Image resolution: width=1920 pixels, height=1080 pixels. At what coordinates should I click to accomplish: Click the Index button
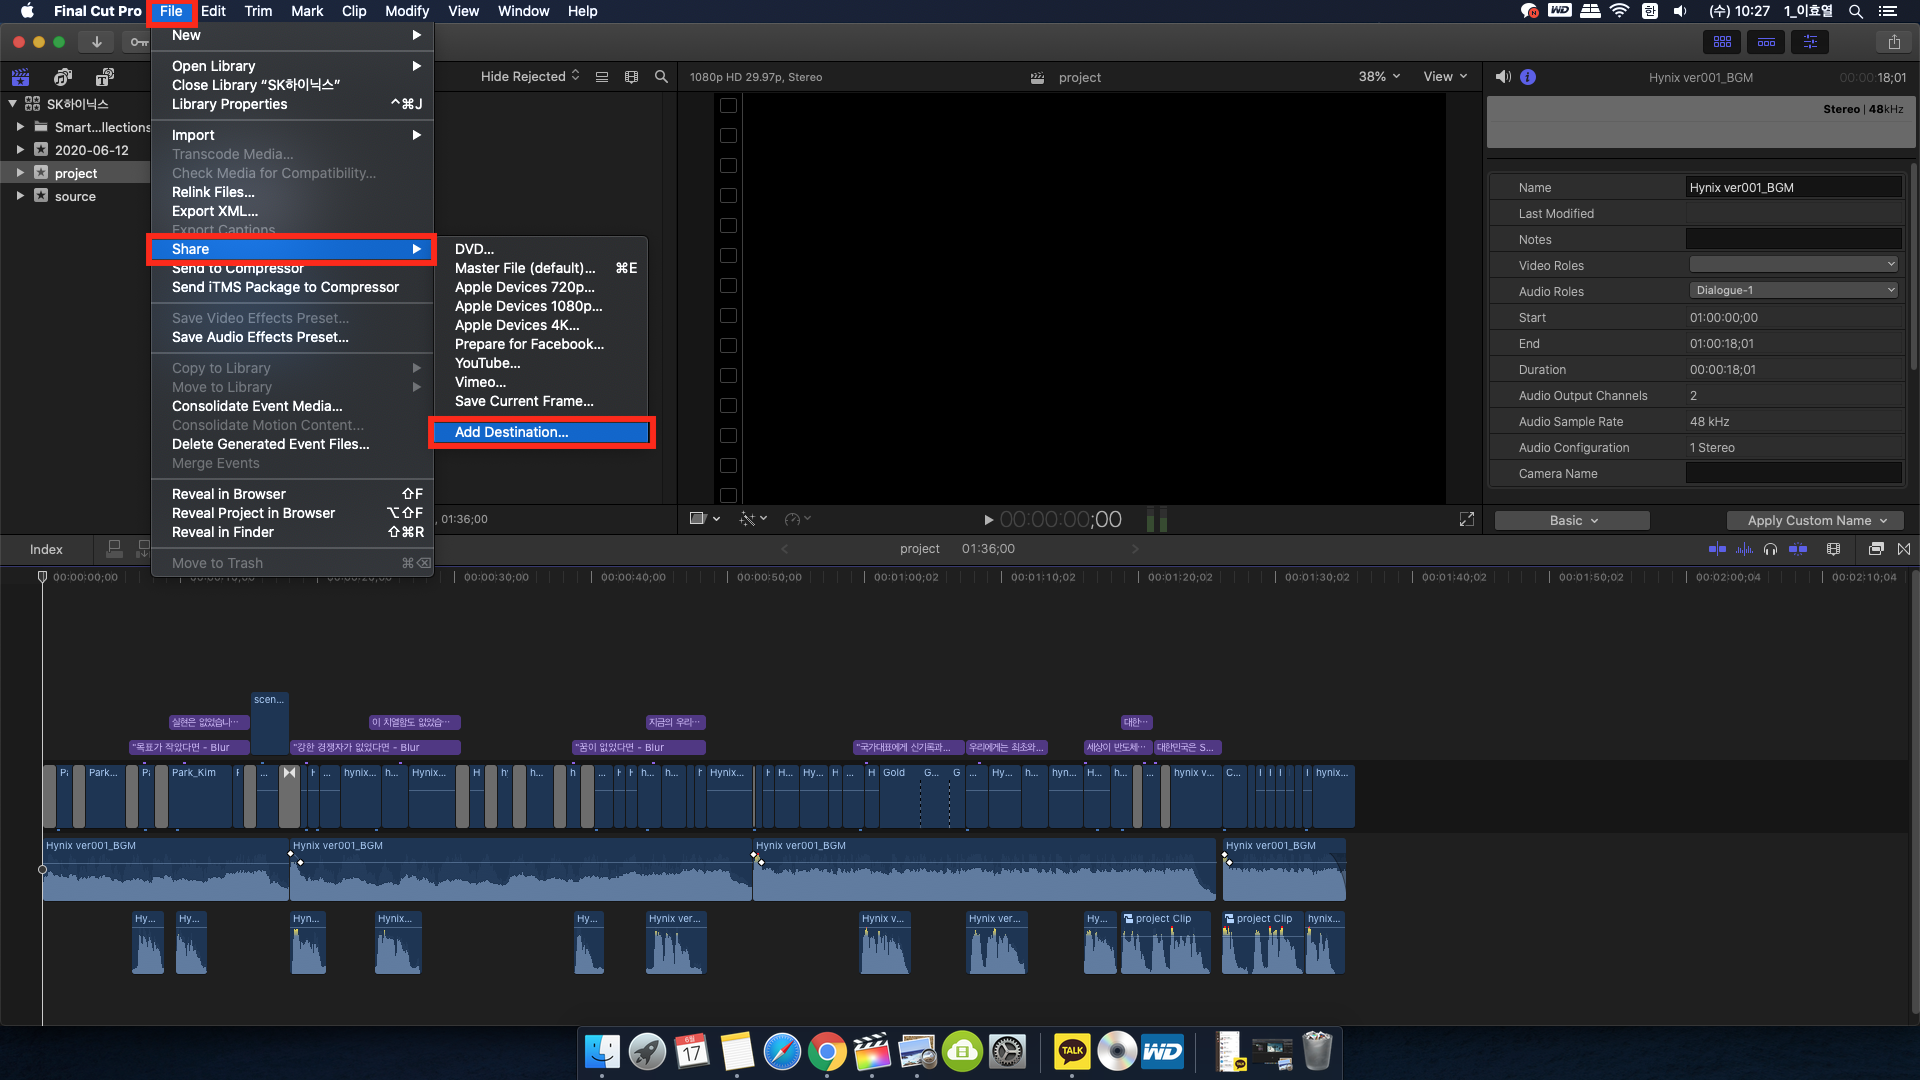46,549
